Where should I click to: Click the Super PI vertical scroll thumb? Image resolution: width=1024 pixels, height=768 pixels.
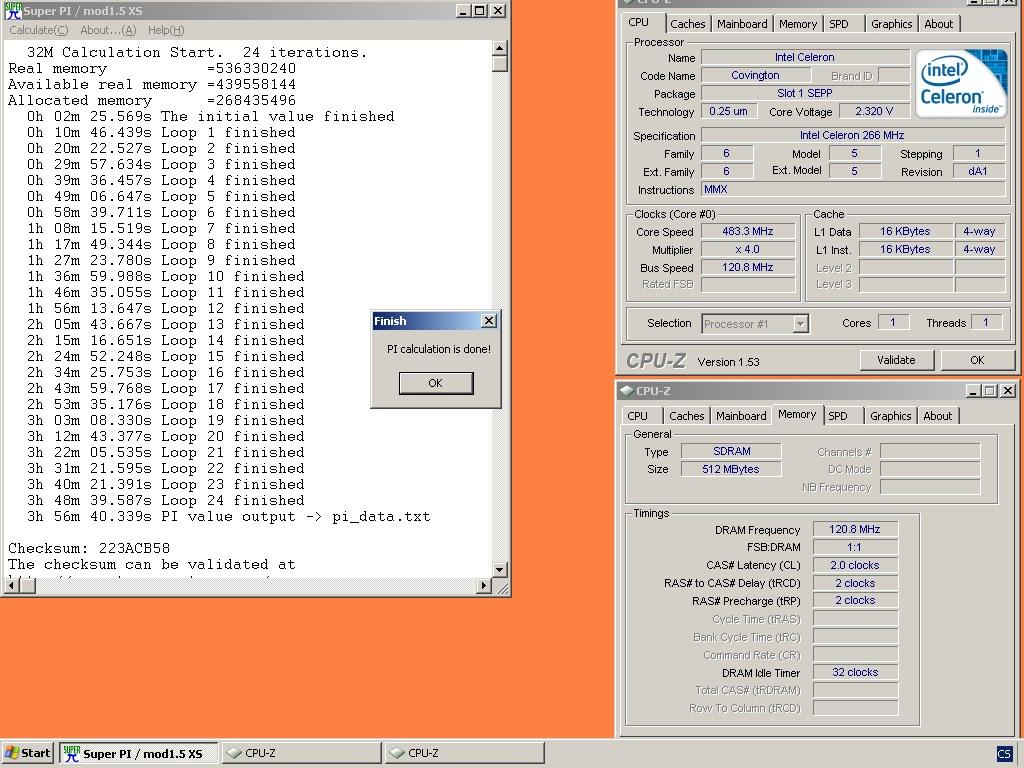point(500,63)
